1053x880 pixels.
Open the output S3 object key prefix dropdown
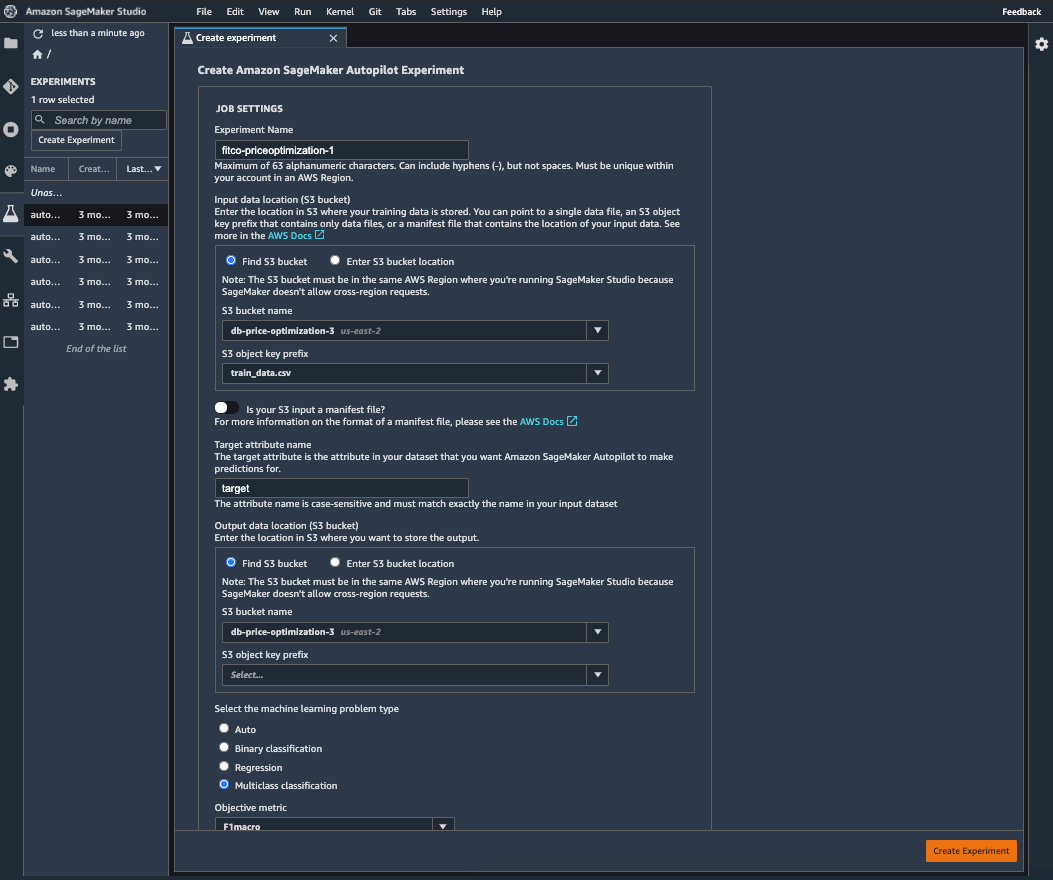pyautogui.click(x=597, y=675)
